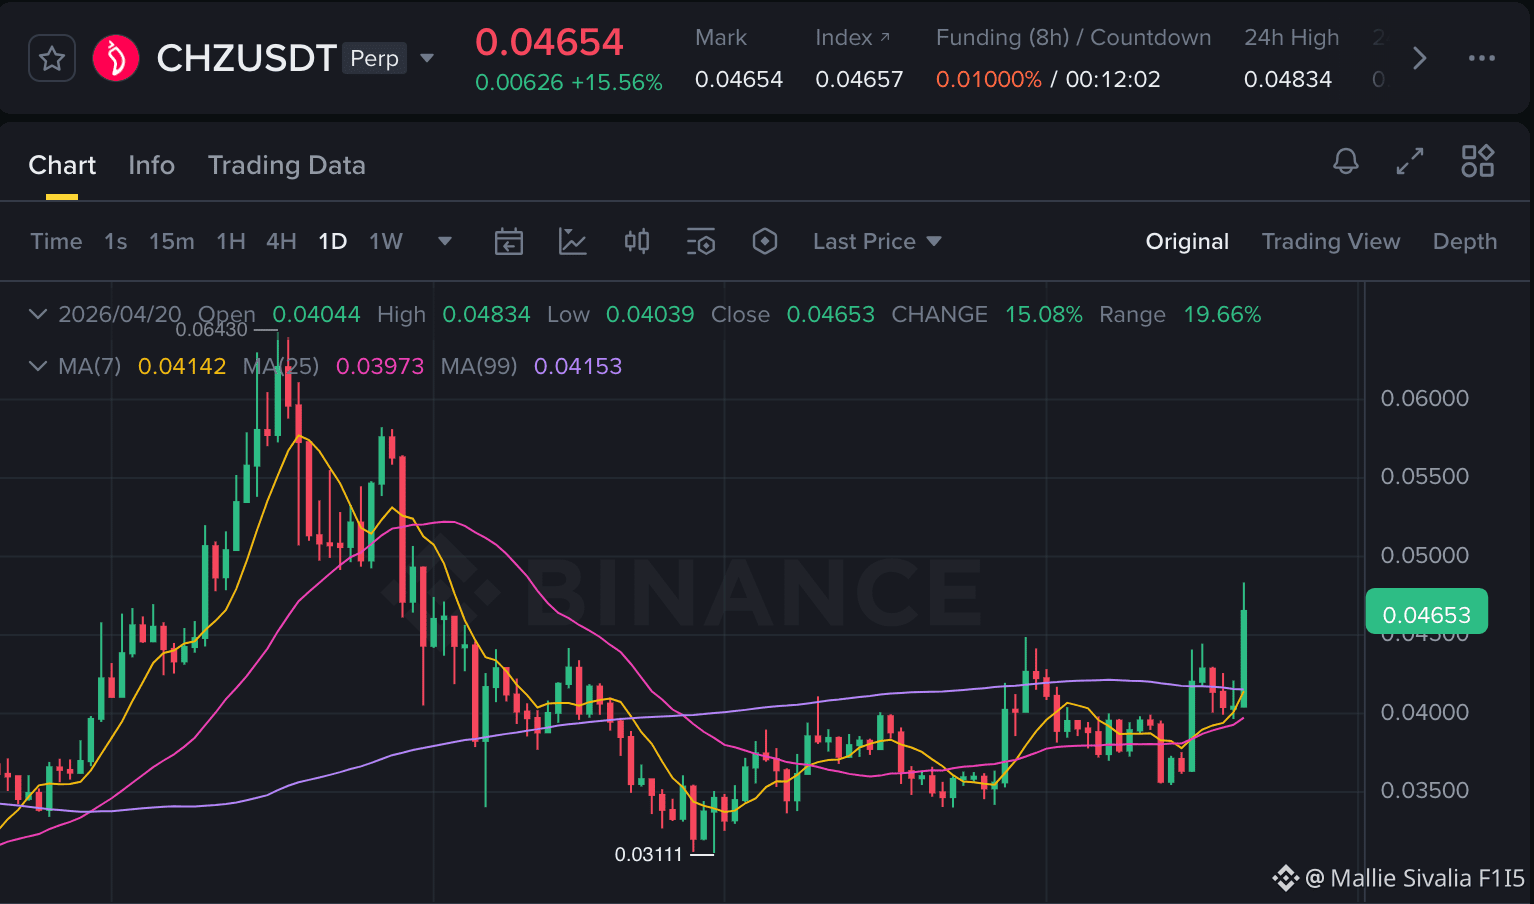Open the three-dot more options menu
Image resolution: width=1534 pixels, height=904 pixels.
coord(1481,58)
